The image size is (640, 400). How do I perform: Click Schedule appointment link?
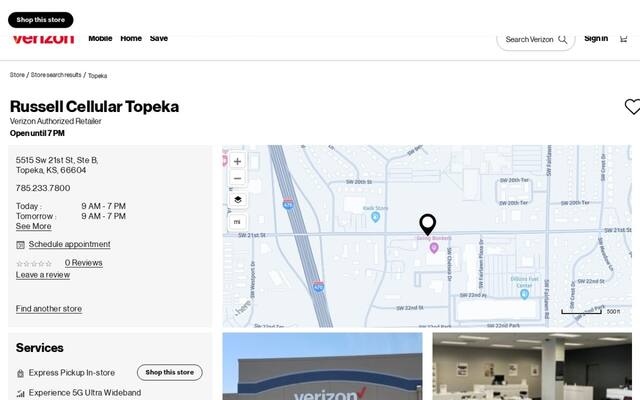tap(69, 244)
